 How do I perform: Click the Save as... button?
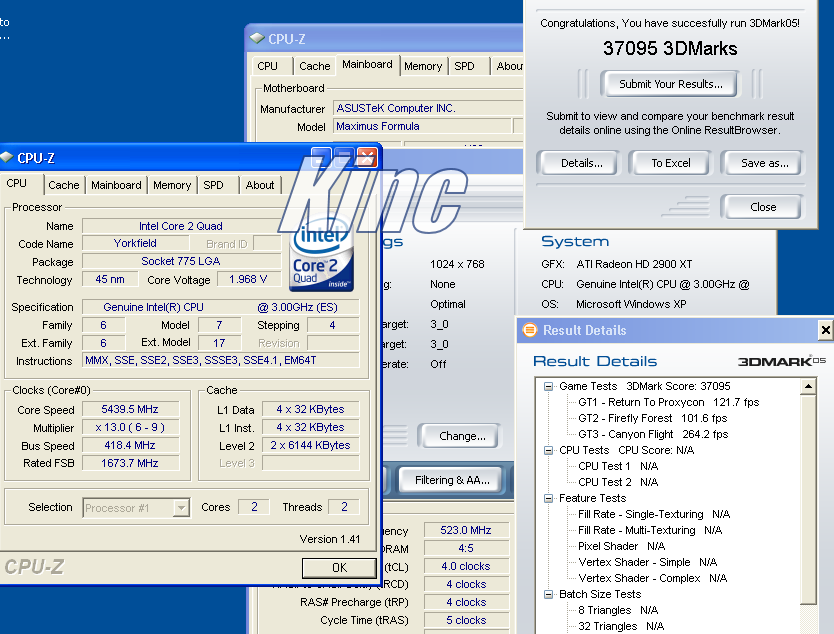(x=765, y=163)
